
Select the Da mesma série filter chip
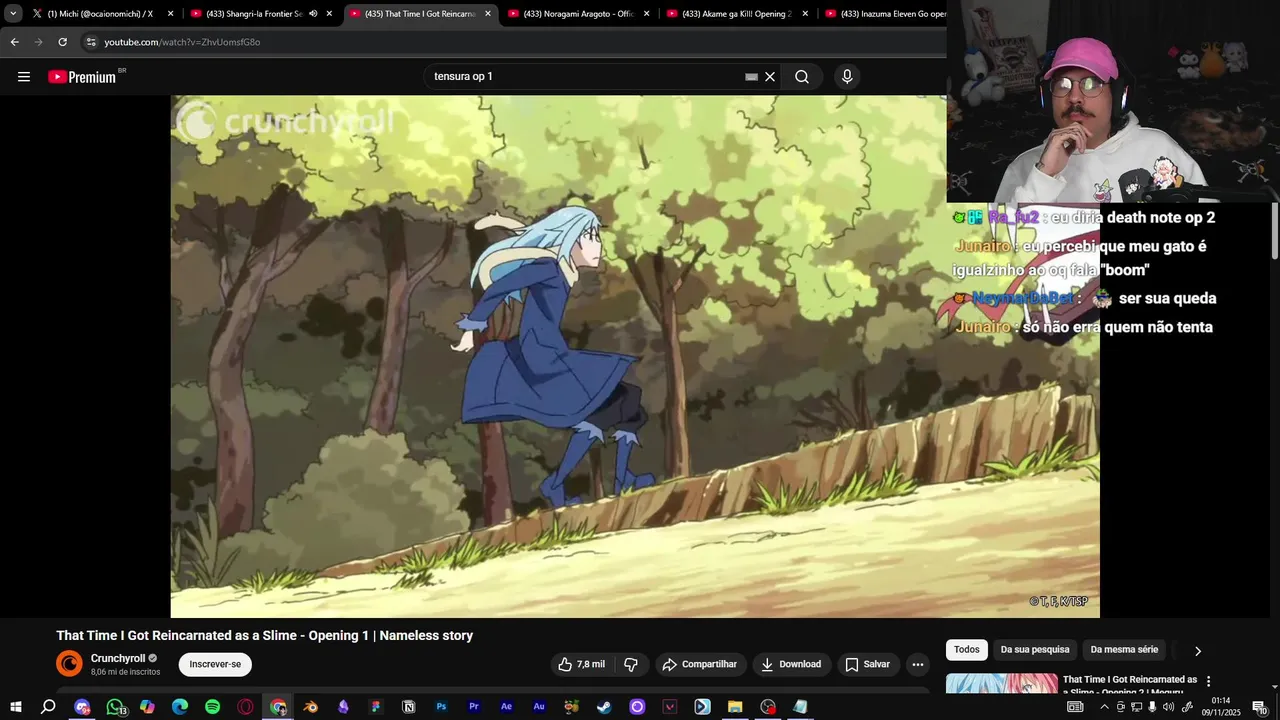pyautogui.click(x=1124, y=650)
